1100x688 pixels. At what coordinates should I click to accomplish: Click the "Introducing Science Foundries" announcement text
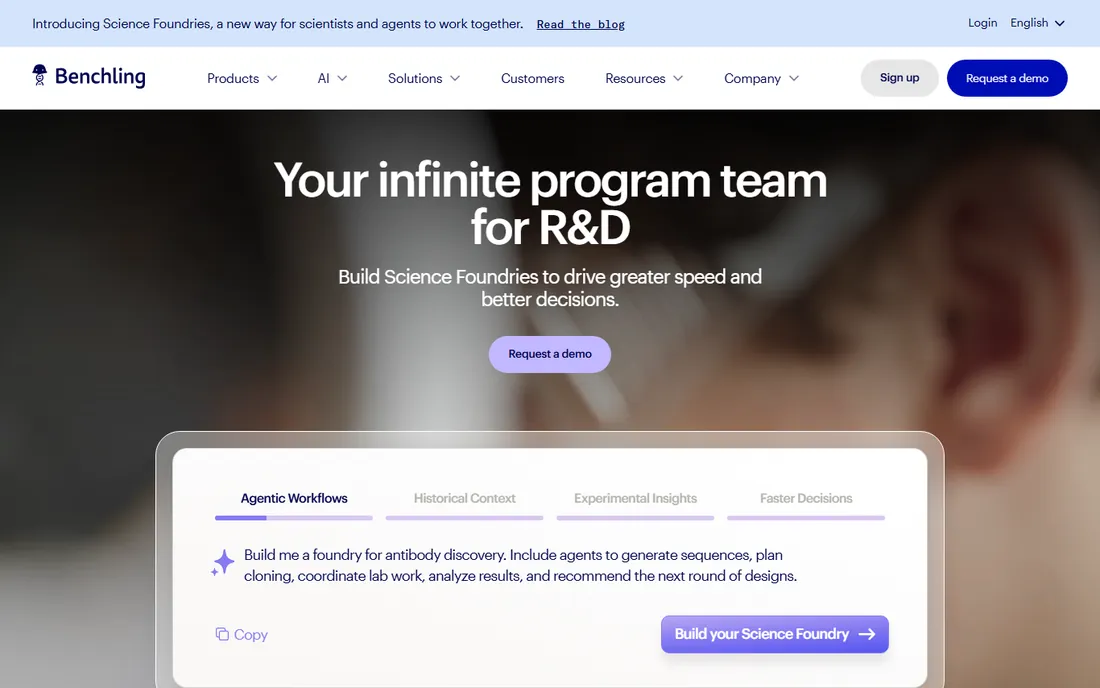point(278,24)
